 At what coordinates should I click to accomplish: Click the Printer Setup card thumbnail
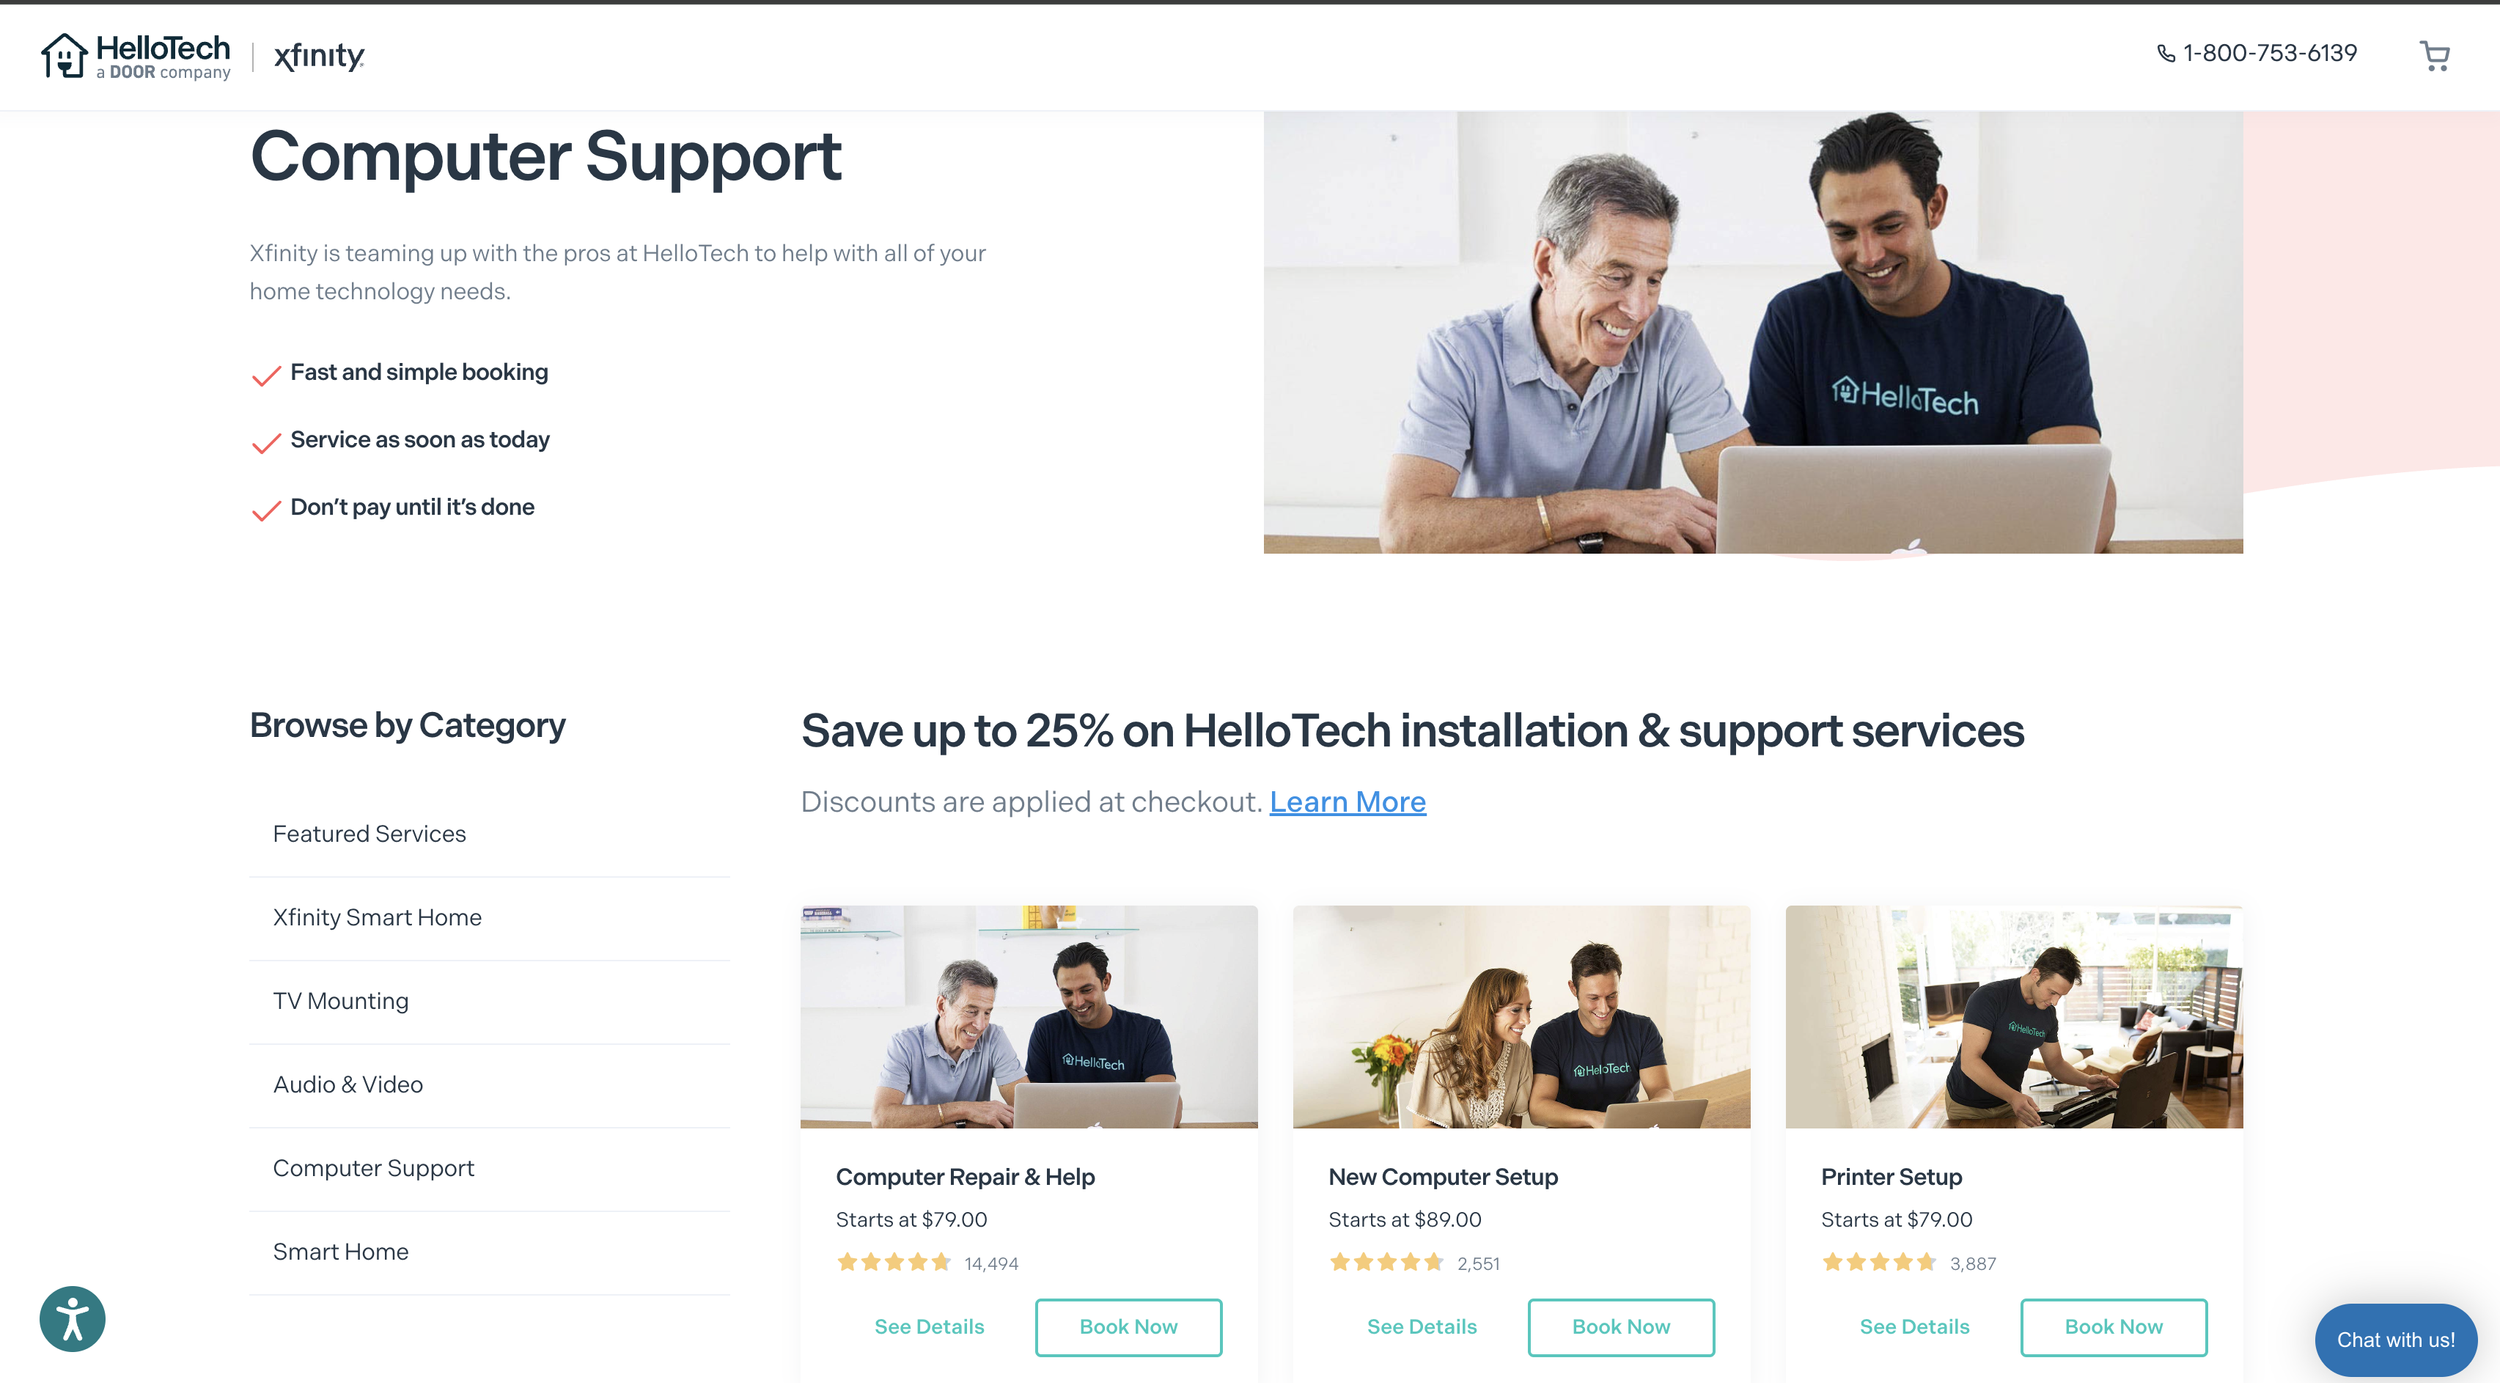point(2014,1017)
